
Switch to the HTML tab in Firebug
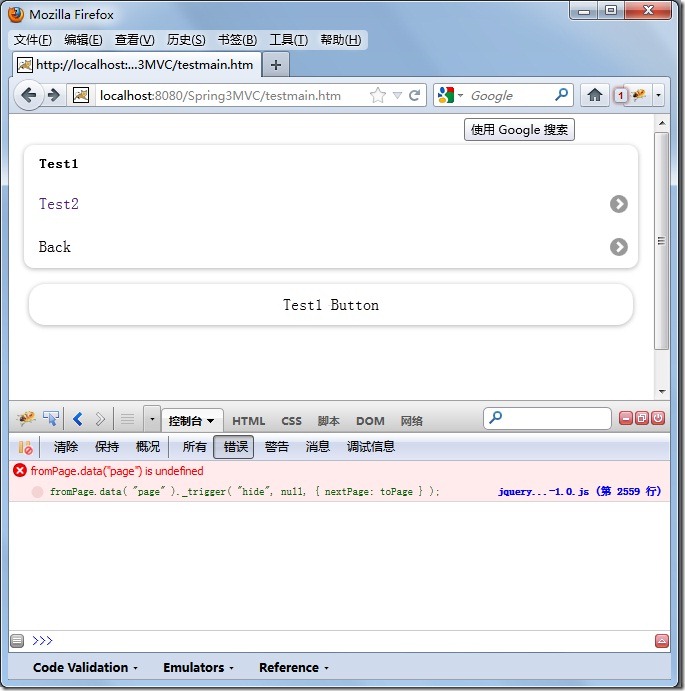tap(249, 421)
